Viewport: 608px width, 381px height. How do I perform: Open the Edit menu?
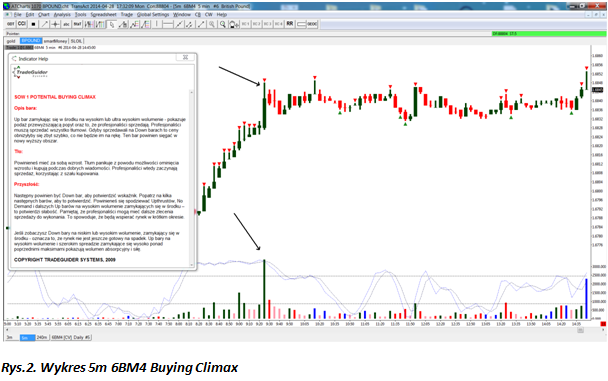click(x=30, y=15)
